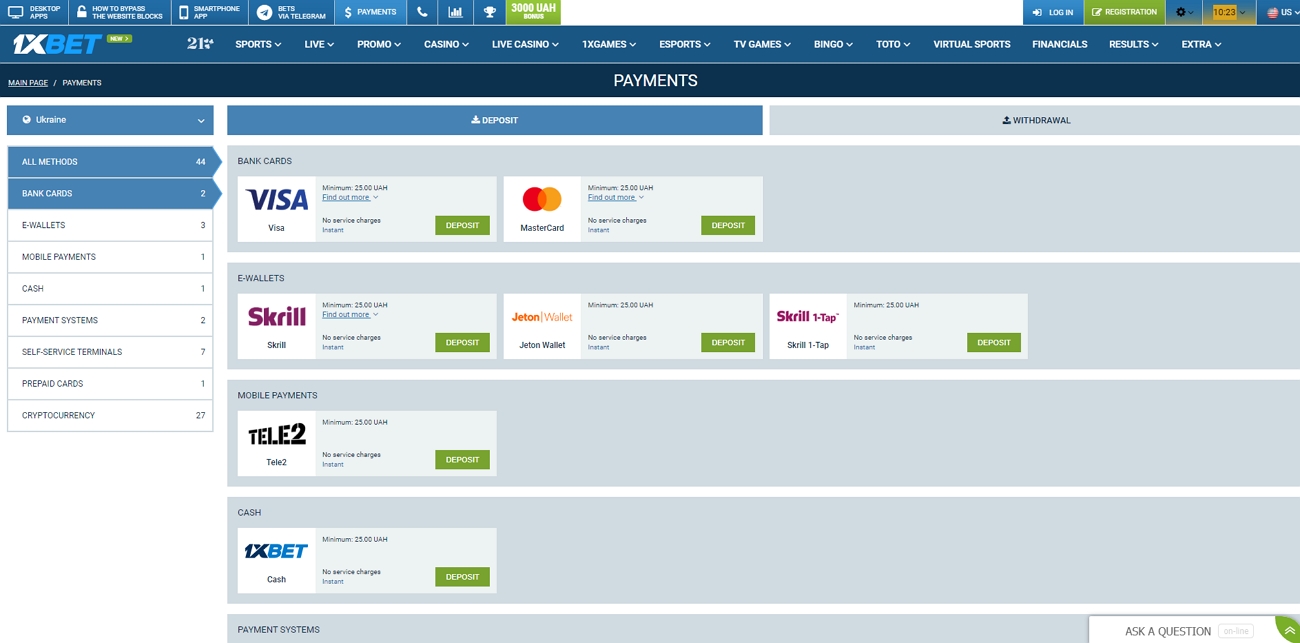Viewport: 1300px width, 643px height.
Task: Open the Extra menu
Action: pos(1201,44)
